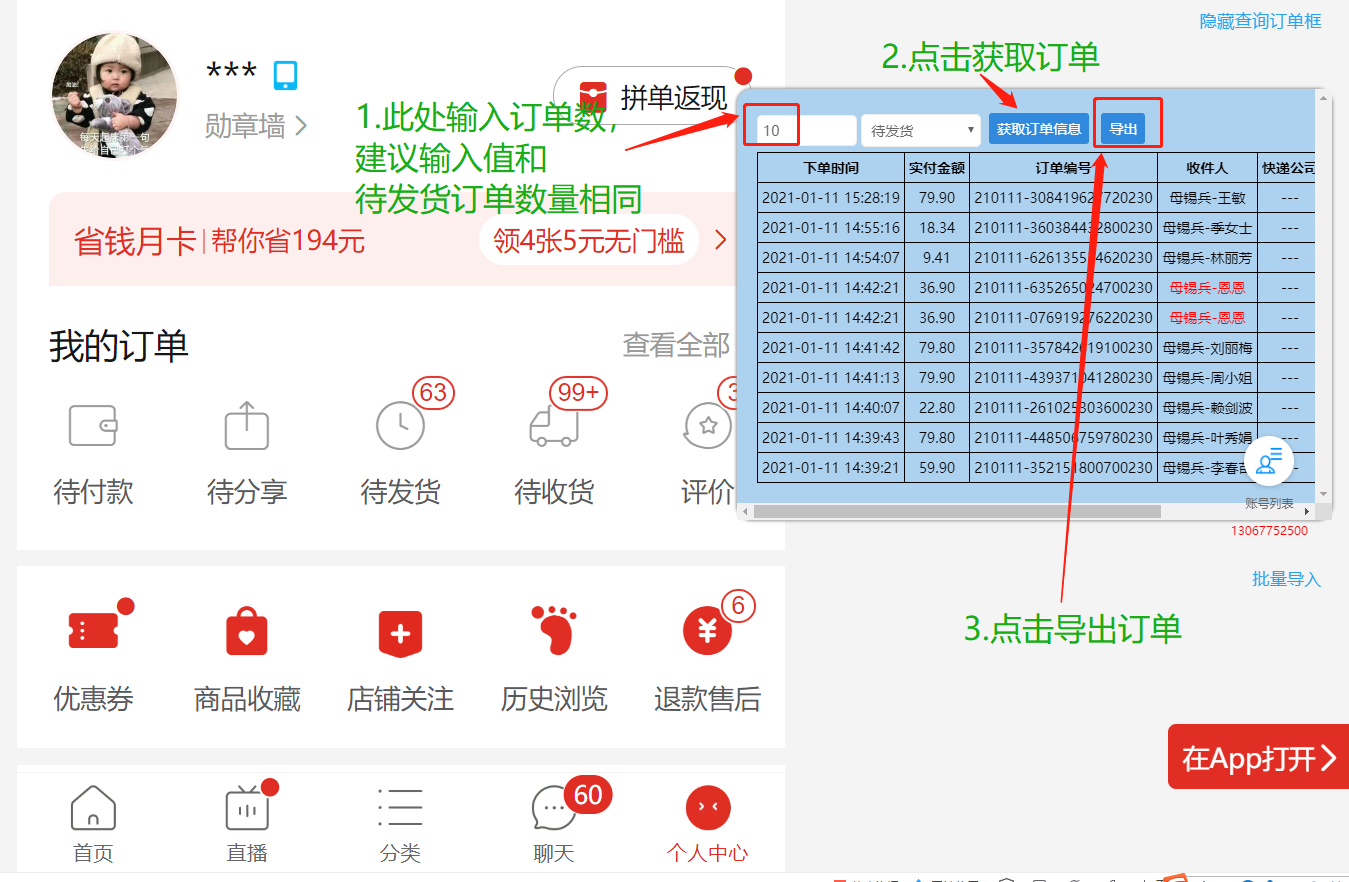The width and height of the screenshot is (1349, 882).
Task: Open the 待发货 clock icon
Action: click(x=400, y=426)
